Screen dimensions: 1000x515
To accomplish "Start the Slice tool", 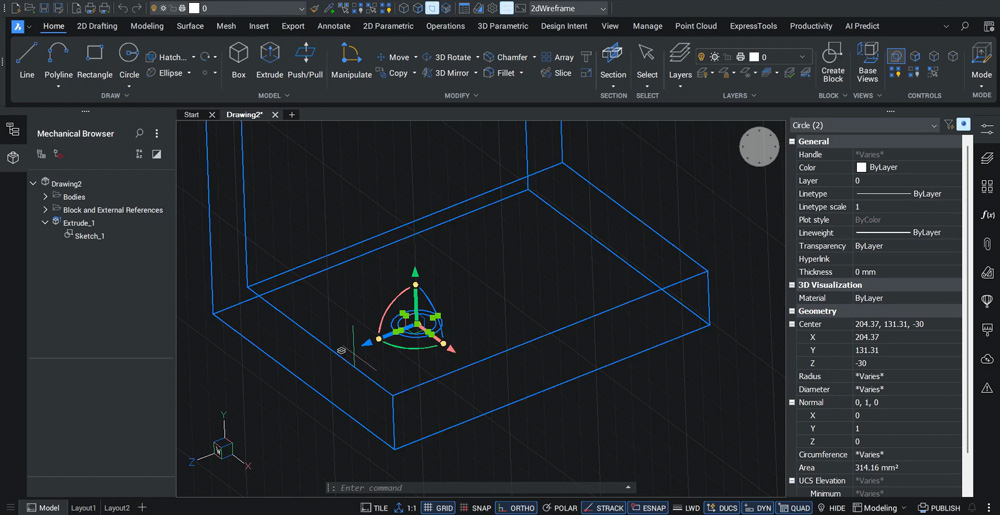I will (556, 73).
